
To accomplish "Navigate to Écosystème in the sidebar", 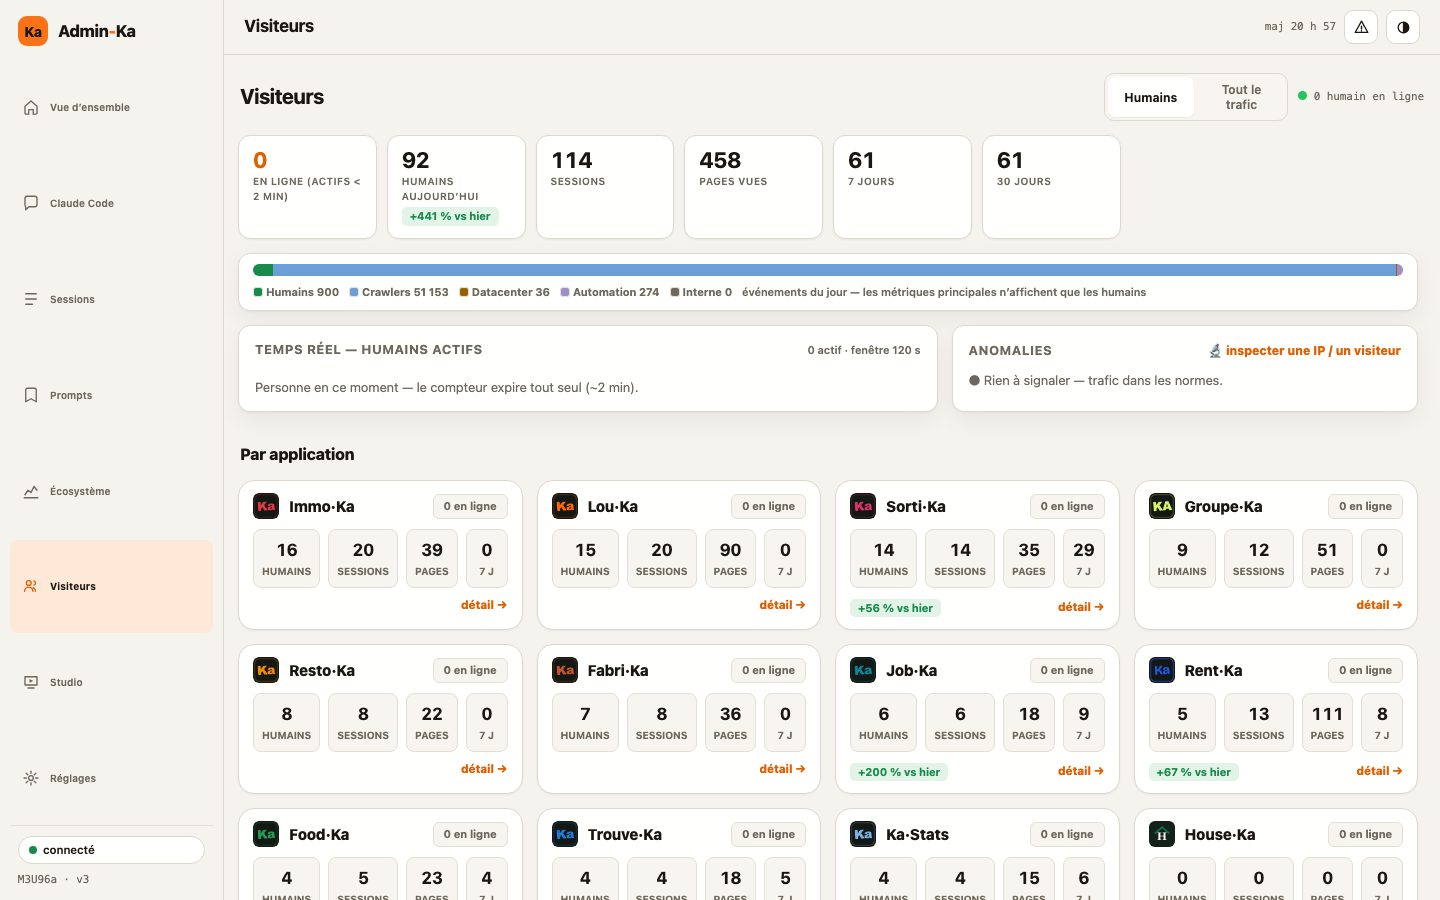I will pos(111,491).
